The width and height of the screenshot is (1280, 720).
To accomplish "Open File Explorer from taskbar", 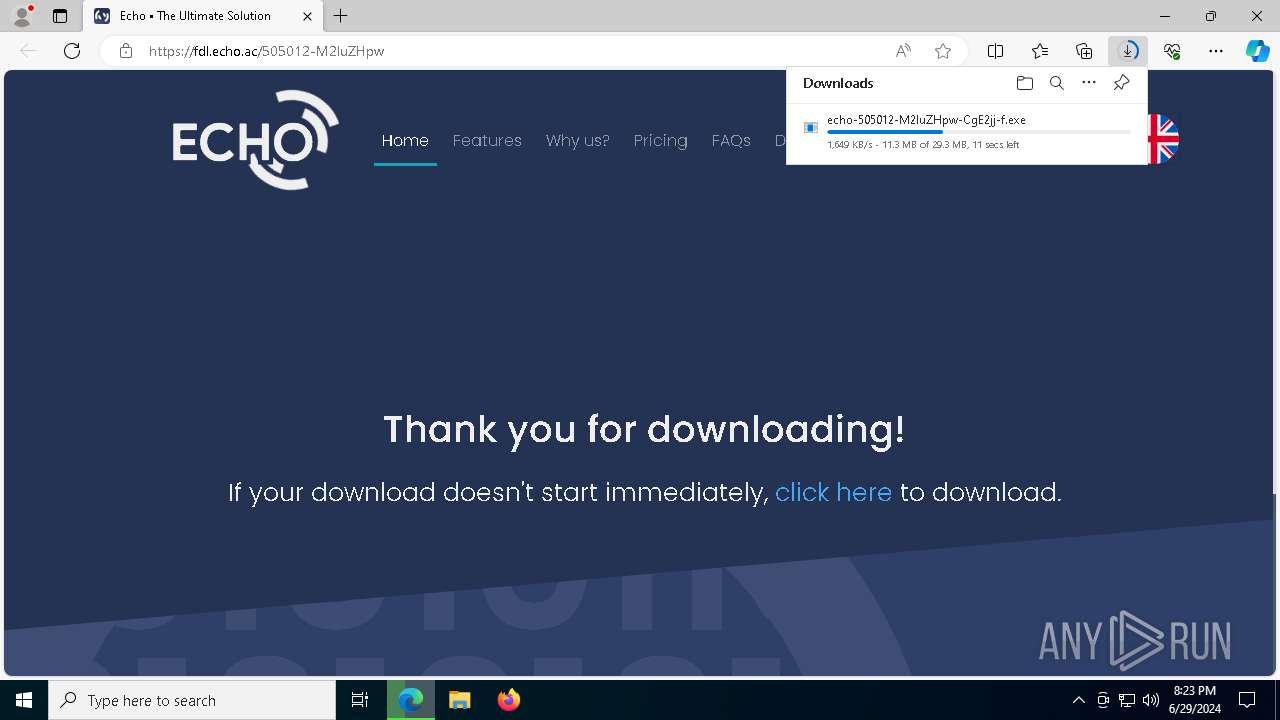I will tap(460, 700).
